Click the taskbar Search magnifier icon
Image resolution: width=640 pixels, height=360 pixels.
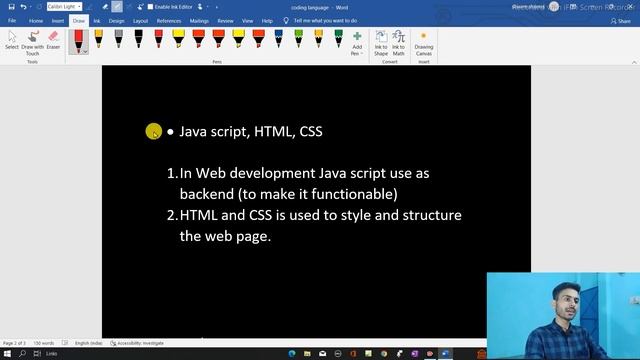tap(22, 353)
